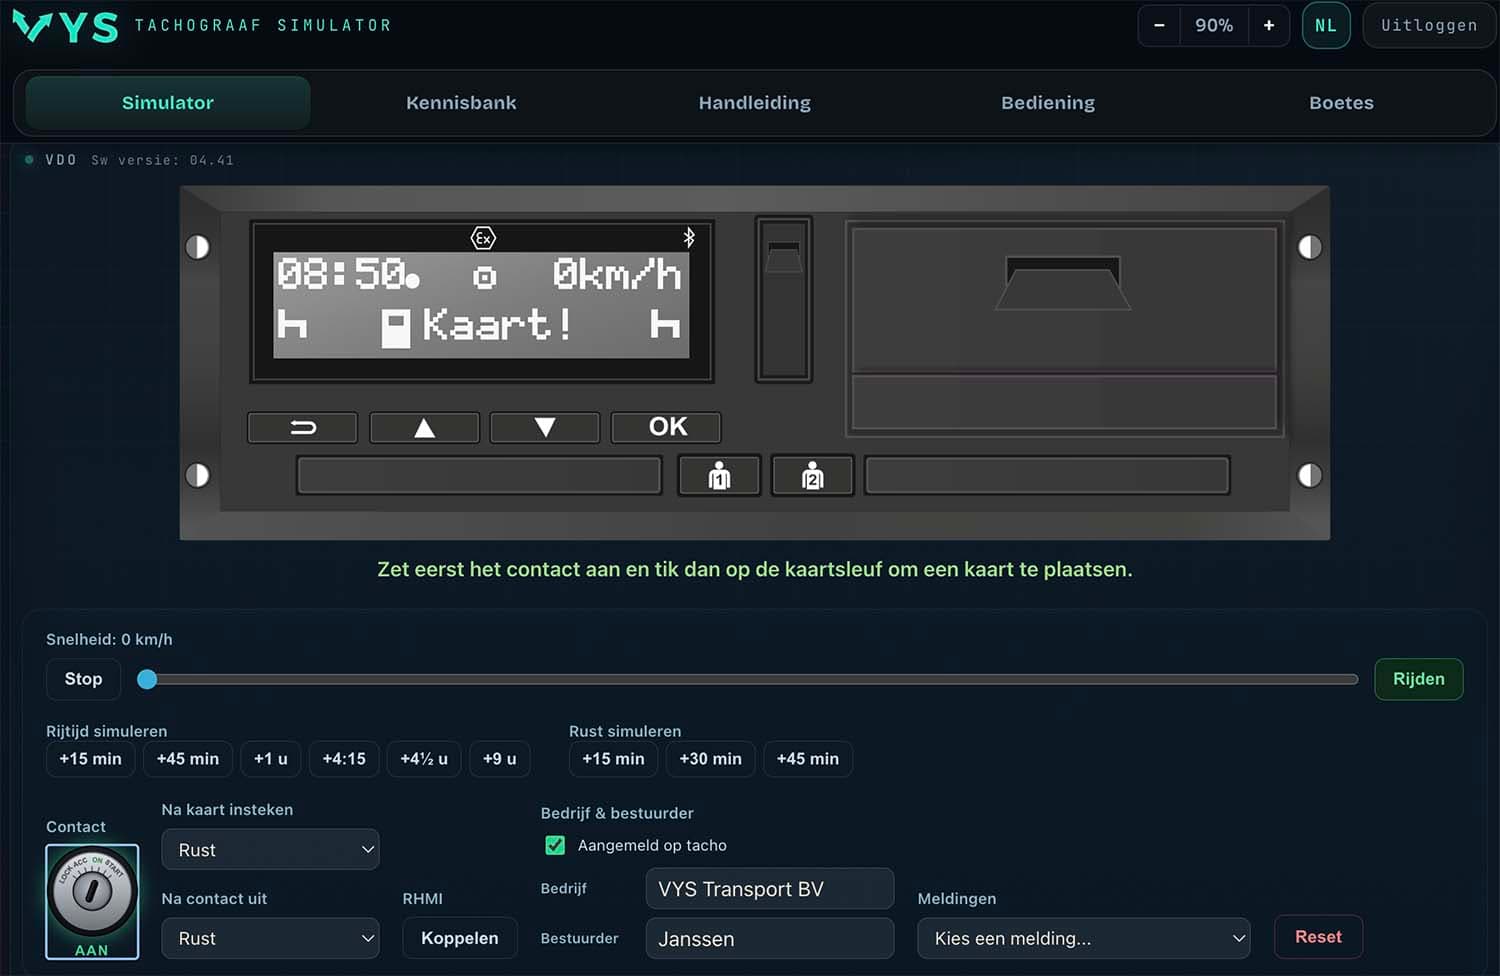Viewport: 1500px width, 976px height.
Task: Open the Handleiding tab
Action: point(755,102)
